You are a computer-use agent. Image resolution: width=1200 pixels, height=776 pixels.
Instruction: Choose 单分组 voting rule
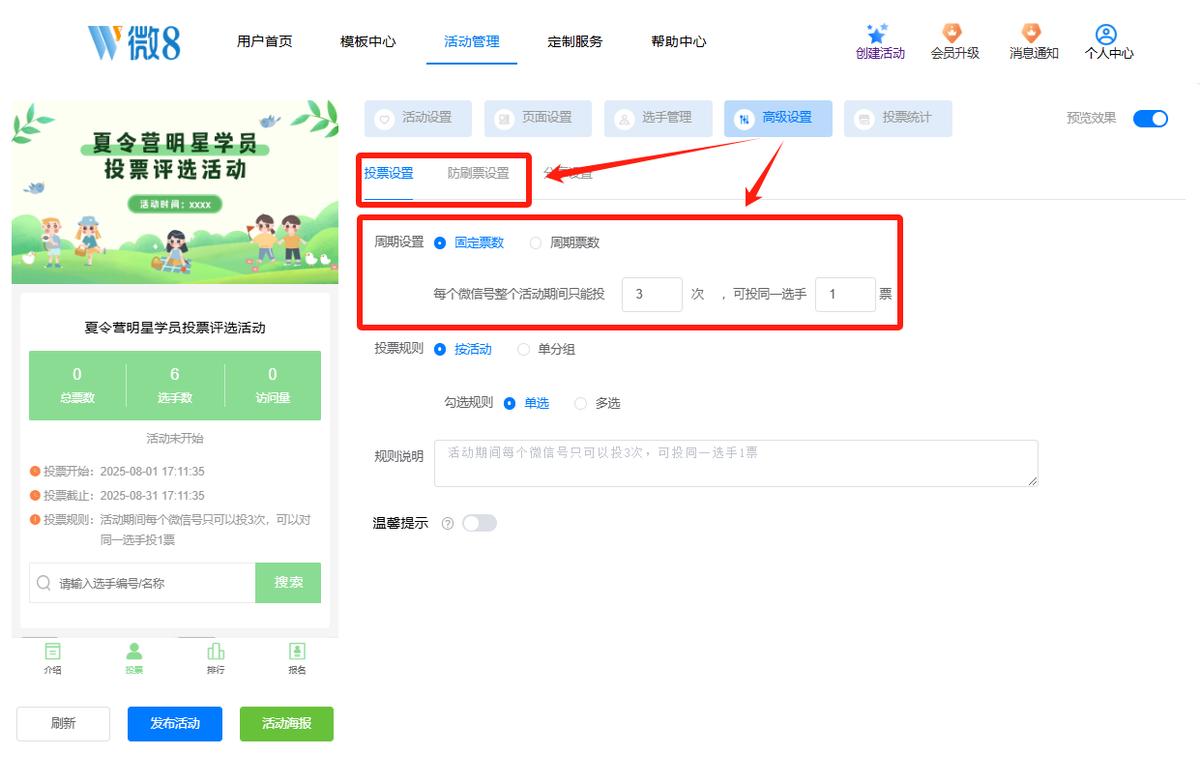[x=546, y=349]
